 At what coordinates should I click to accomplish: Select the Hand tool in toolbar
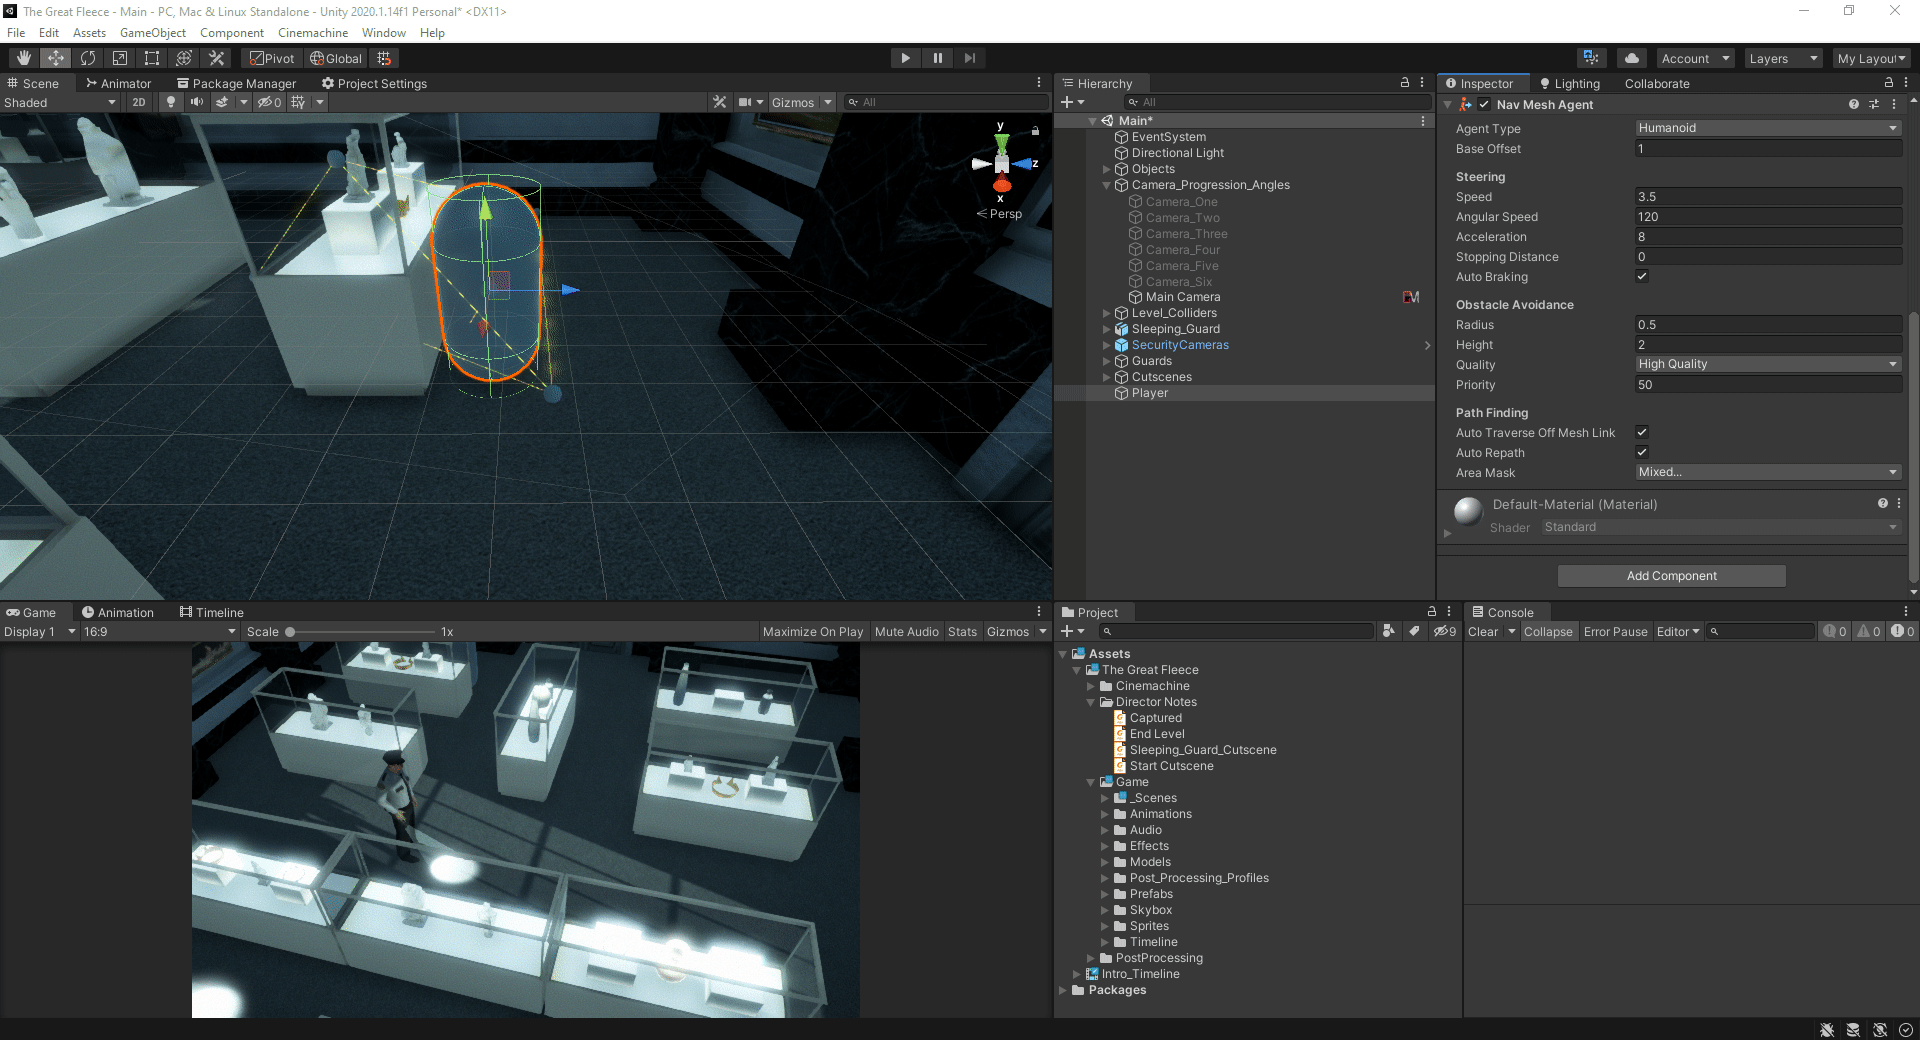(x=24, y=58)
